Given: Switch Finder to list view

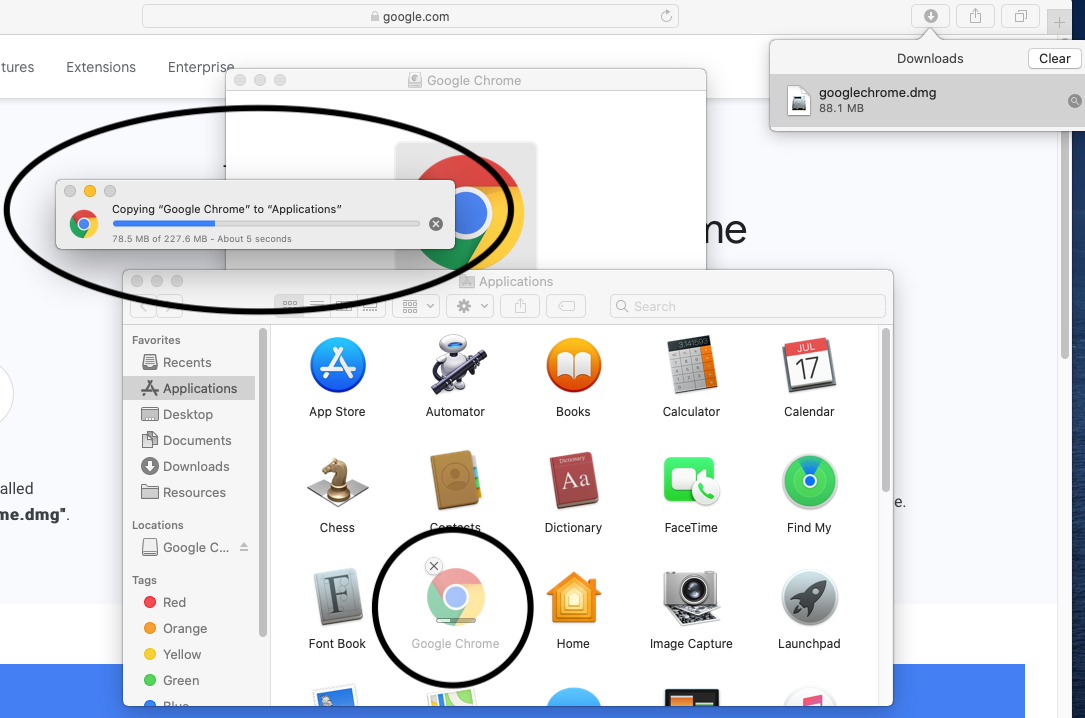Looking at the screenshot, I should (x=316, y=306).
